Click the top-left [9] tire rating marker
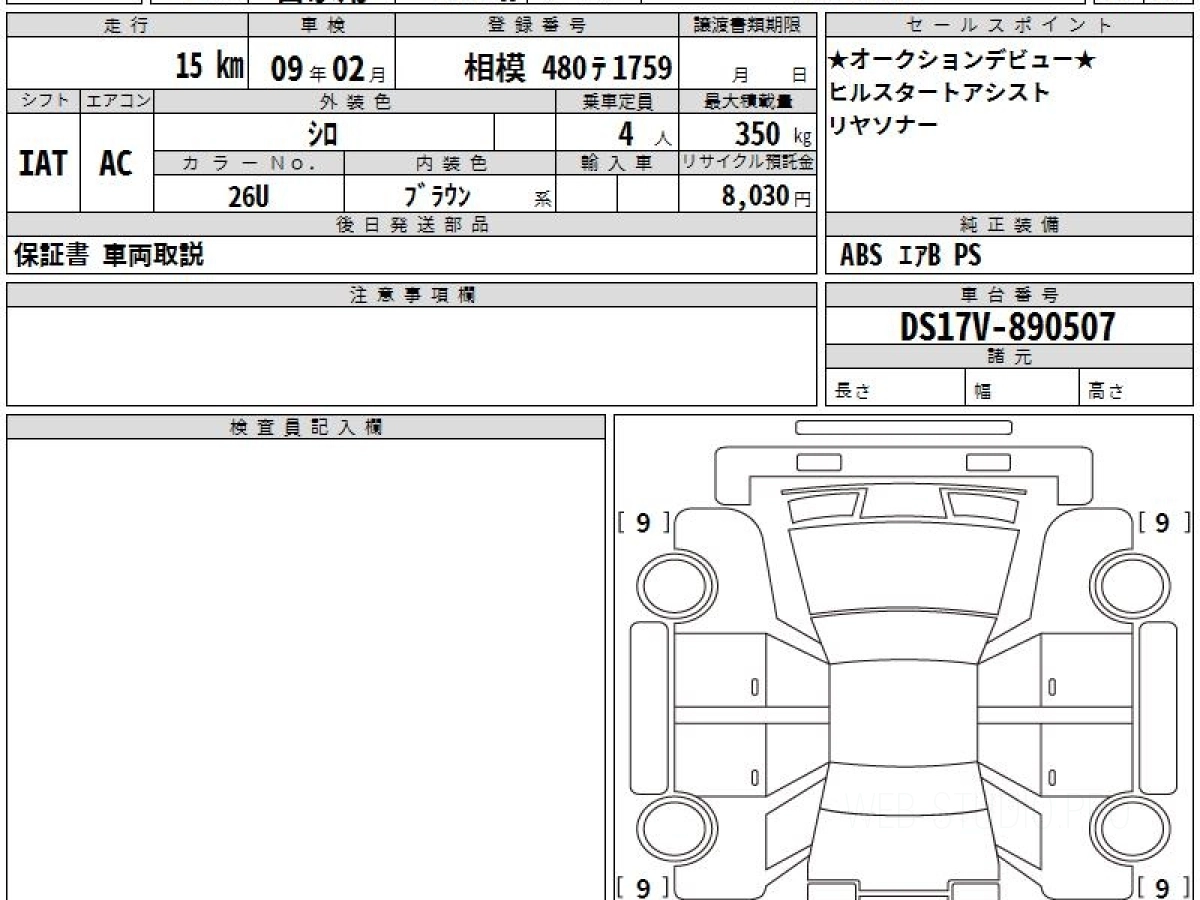Viewport: 1200px width, 900px height. (643, 523)
